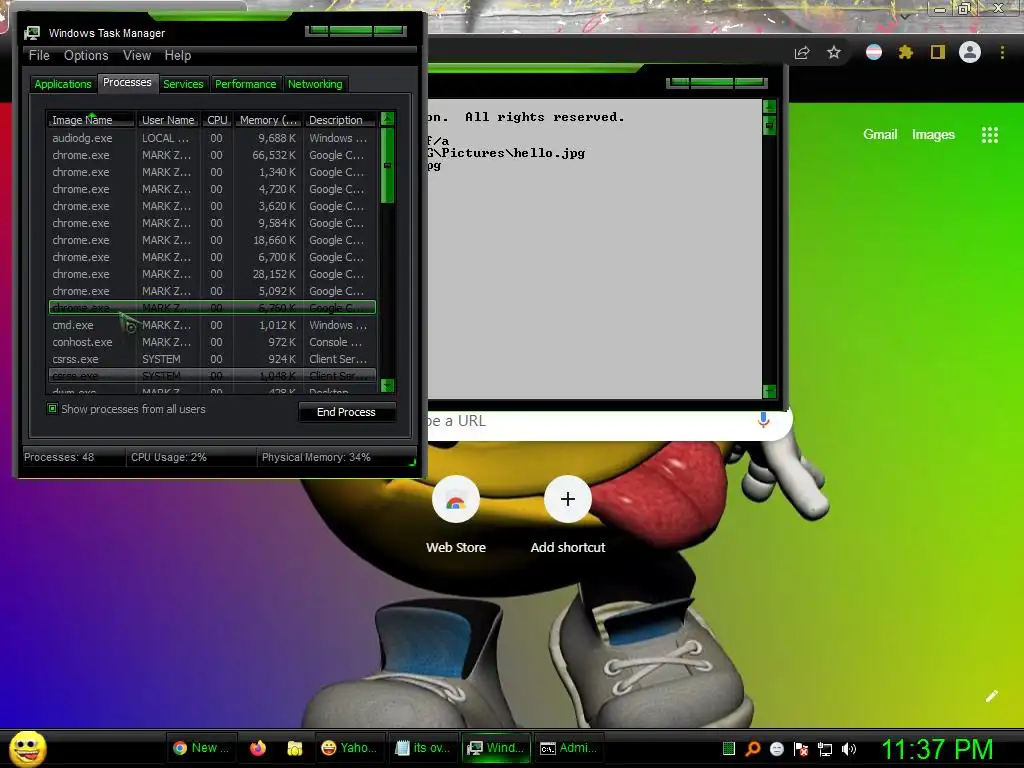Viewport: 1024px width, 768px height.
Task: Launch Firefox from taskbar
Action: (258, 748)
